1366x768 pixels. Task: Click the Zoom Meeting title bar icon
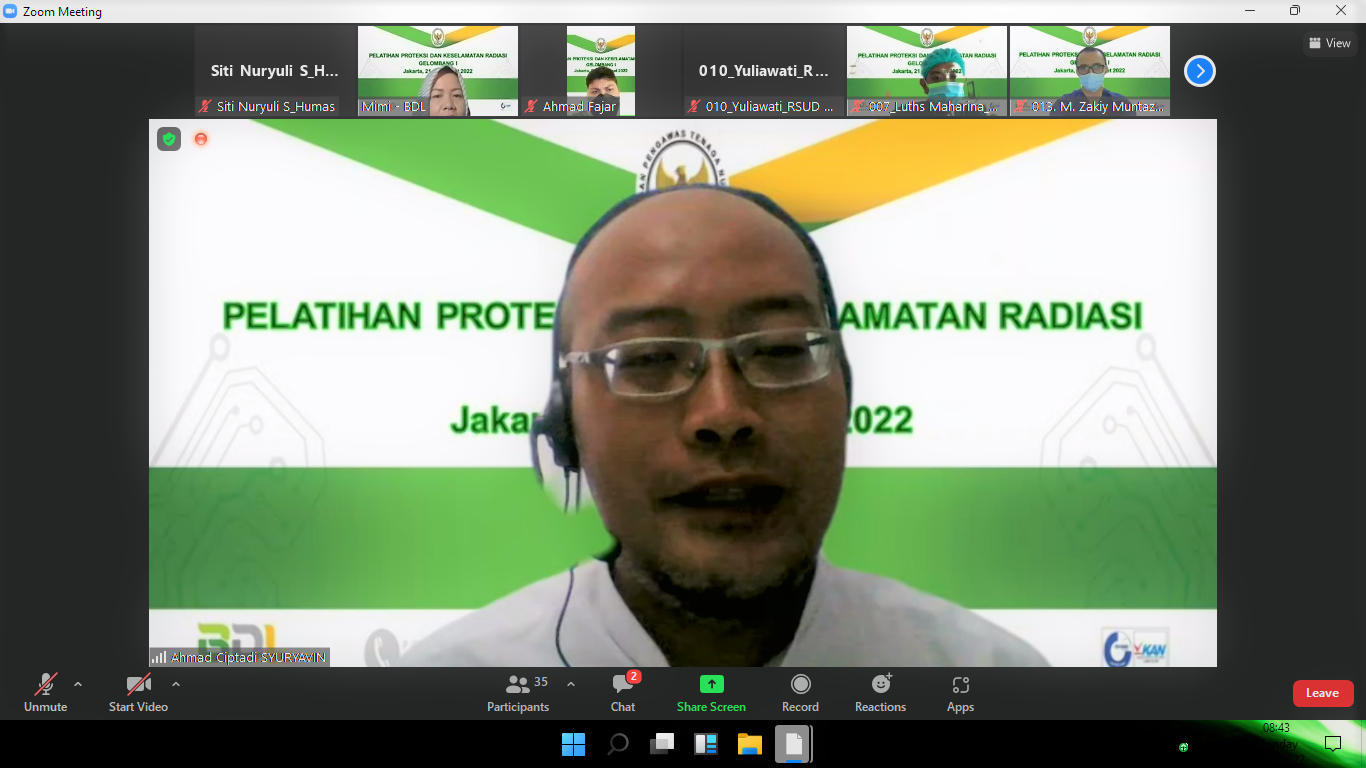point(11,11)
